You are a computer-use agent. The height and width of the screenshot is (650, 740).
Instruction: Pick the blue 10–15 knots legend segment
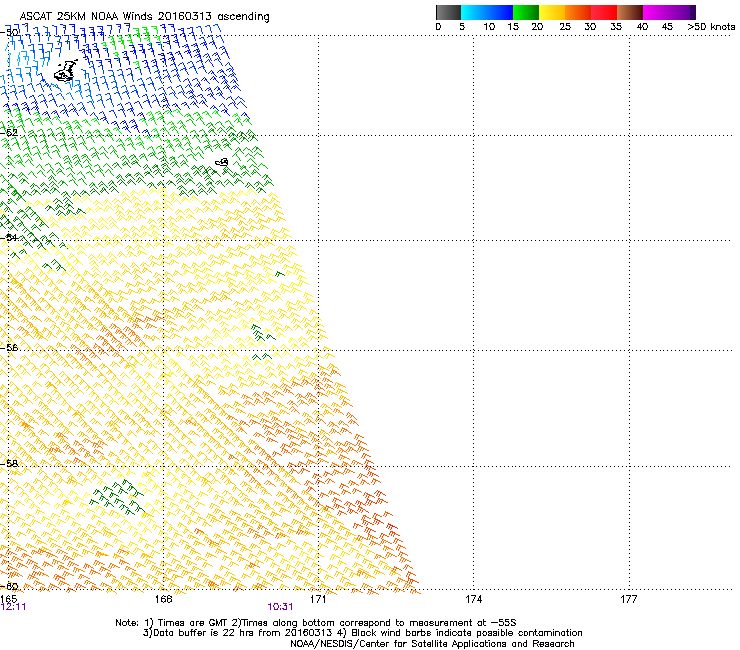[x=500, y=12]
